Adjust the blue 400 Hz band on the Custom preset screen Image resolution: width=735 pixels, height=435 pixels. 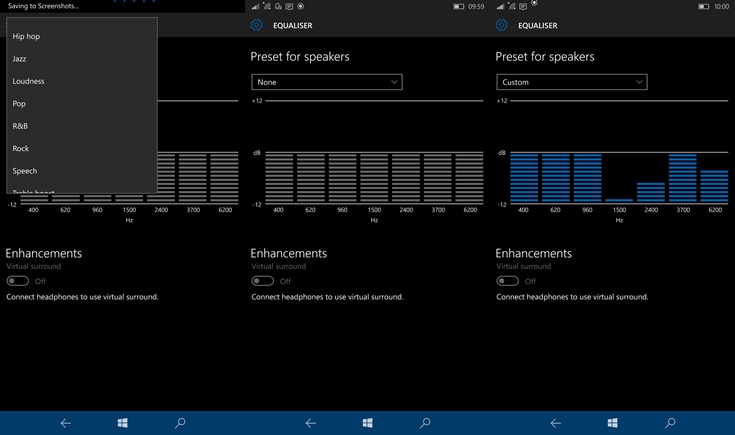tap(524, 178)
